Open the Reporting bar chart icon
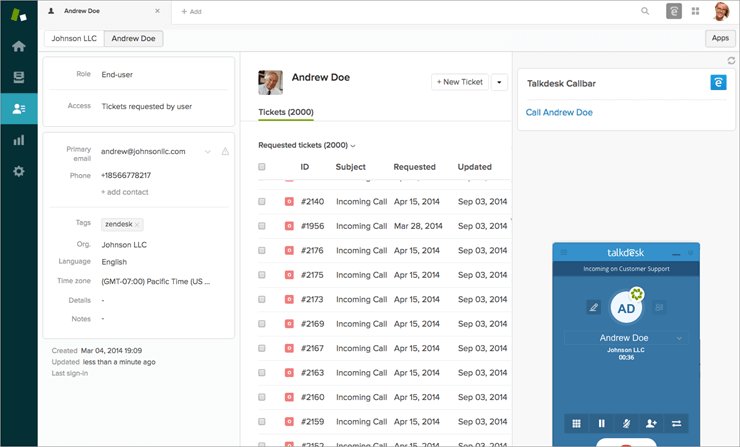 [x=18, y=140]
